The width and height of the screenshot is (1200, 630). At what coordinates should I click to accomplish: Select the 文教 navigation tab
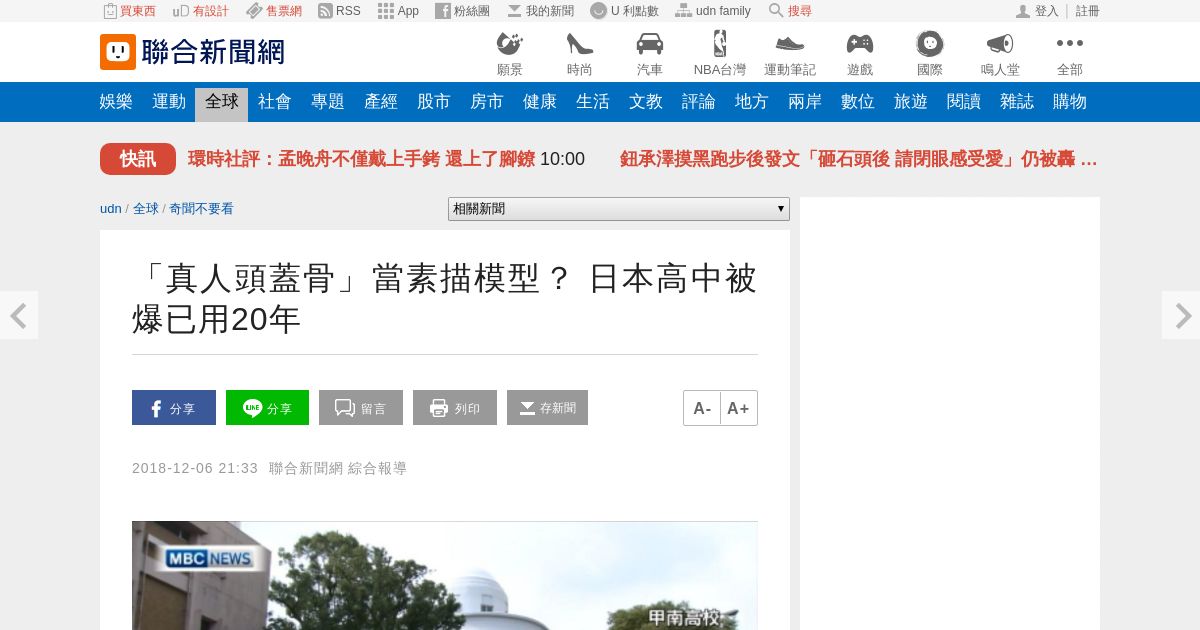click(x=646, y=102)
